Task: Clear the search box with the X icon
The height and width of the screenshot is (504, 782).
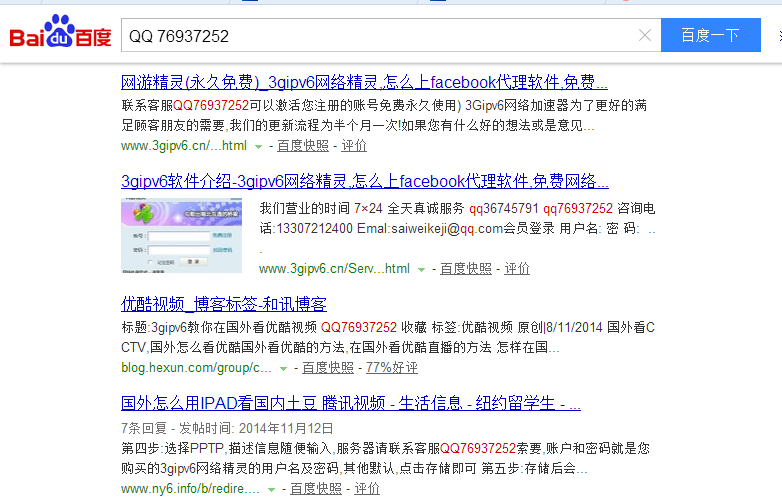Action: pos(645,35)
